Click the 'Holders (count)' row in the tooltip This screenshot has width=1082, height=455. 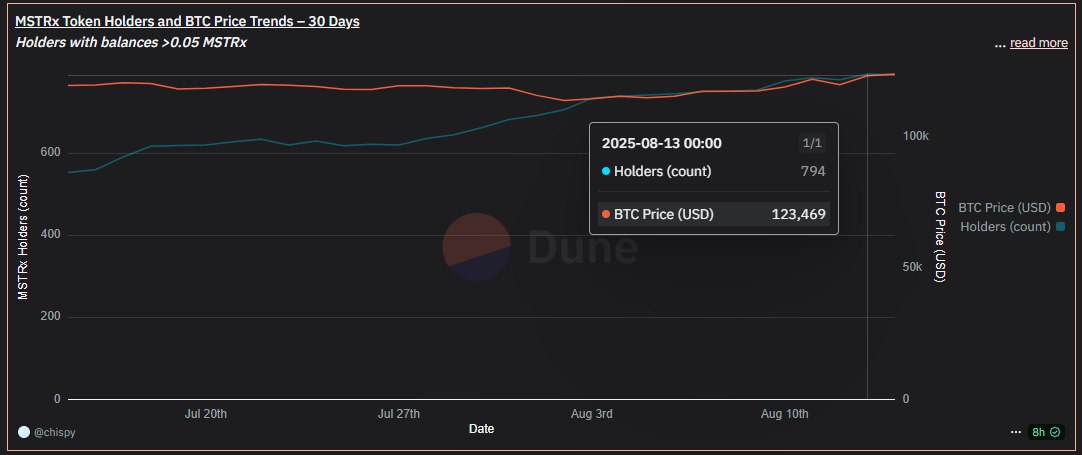[x=713, y=171]
